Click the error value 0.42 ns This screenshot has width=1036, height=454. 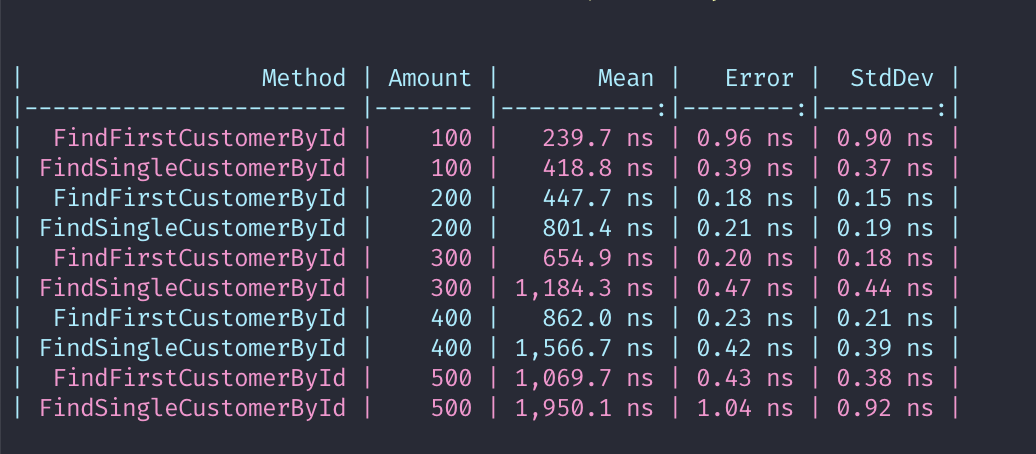click(745, 348)
